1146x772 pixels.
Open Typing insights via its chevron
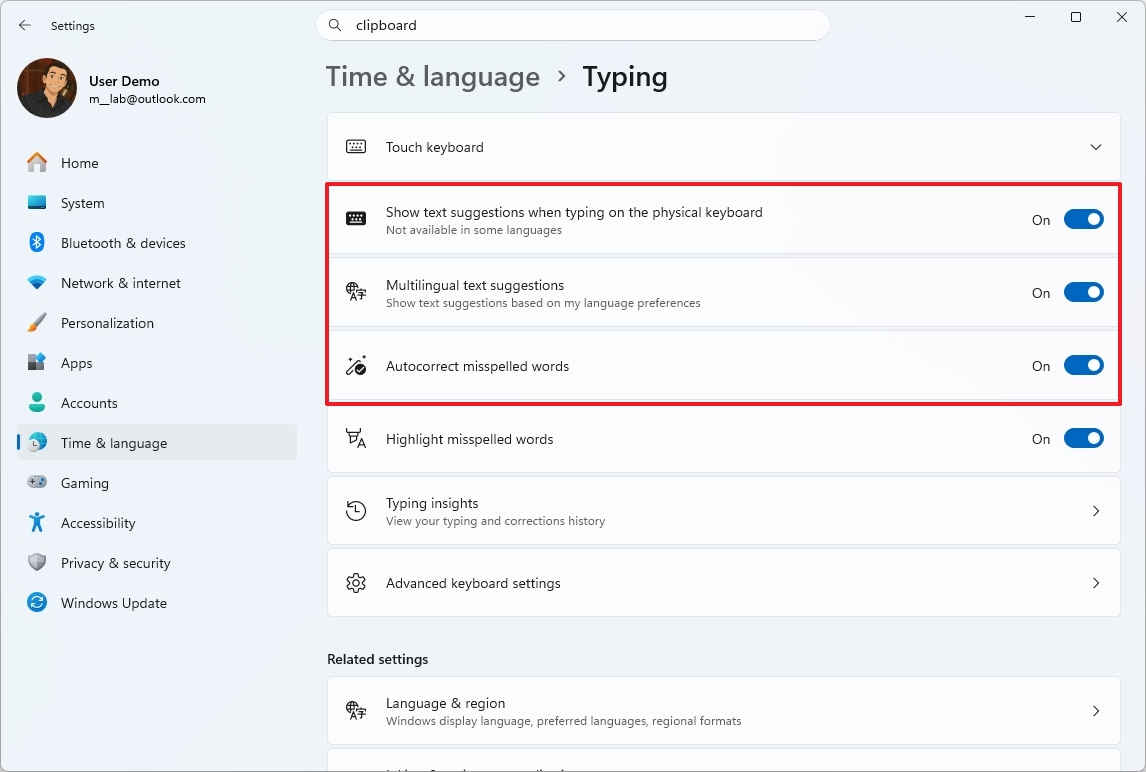[x=1095, y=510]
